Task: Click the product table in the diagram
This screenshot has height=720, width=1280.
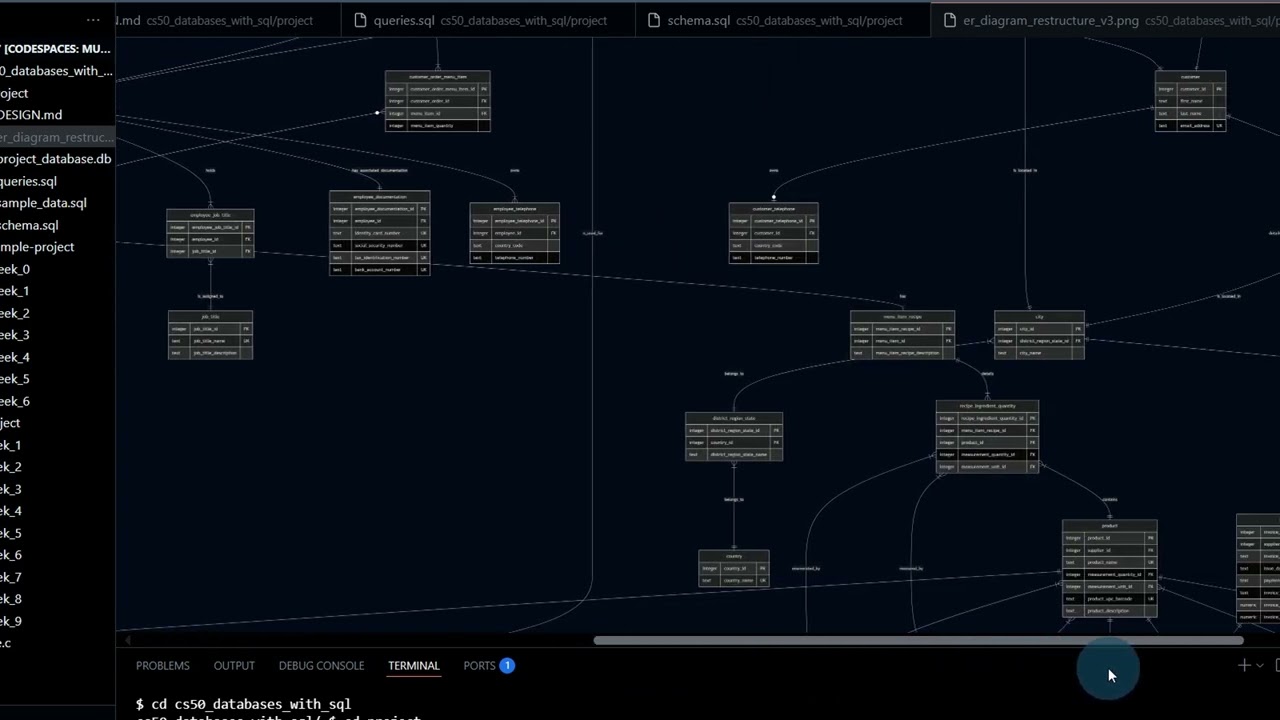Action: click(1109, 568)
